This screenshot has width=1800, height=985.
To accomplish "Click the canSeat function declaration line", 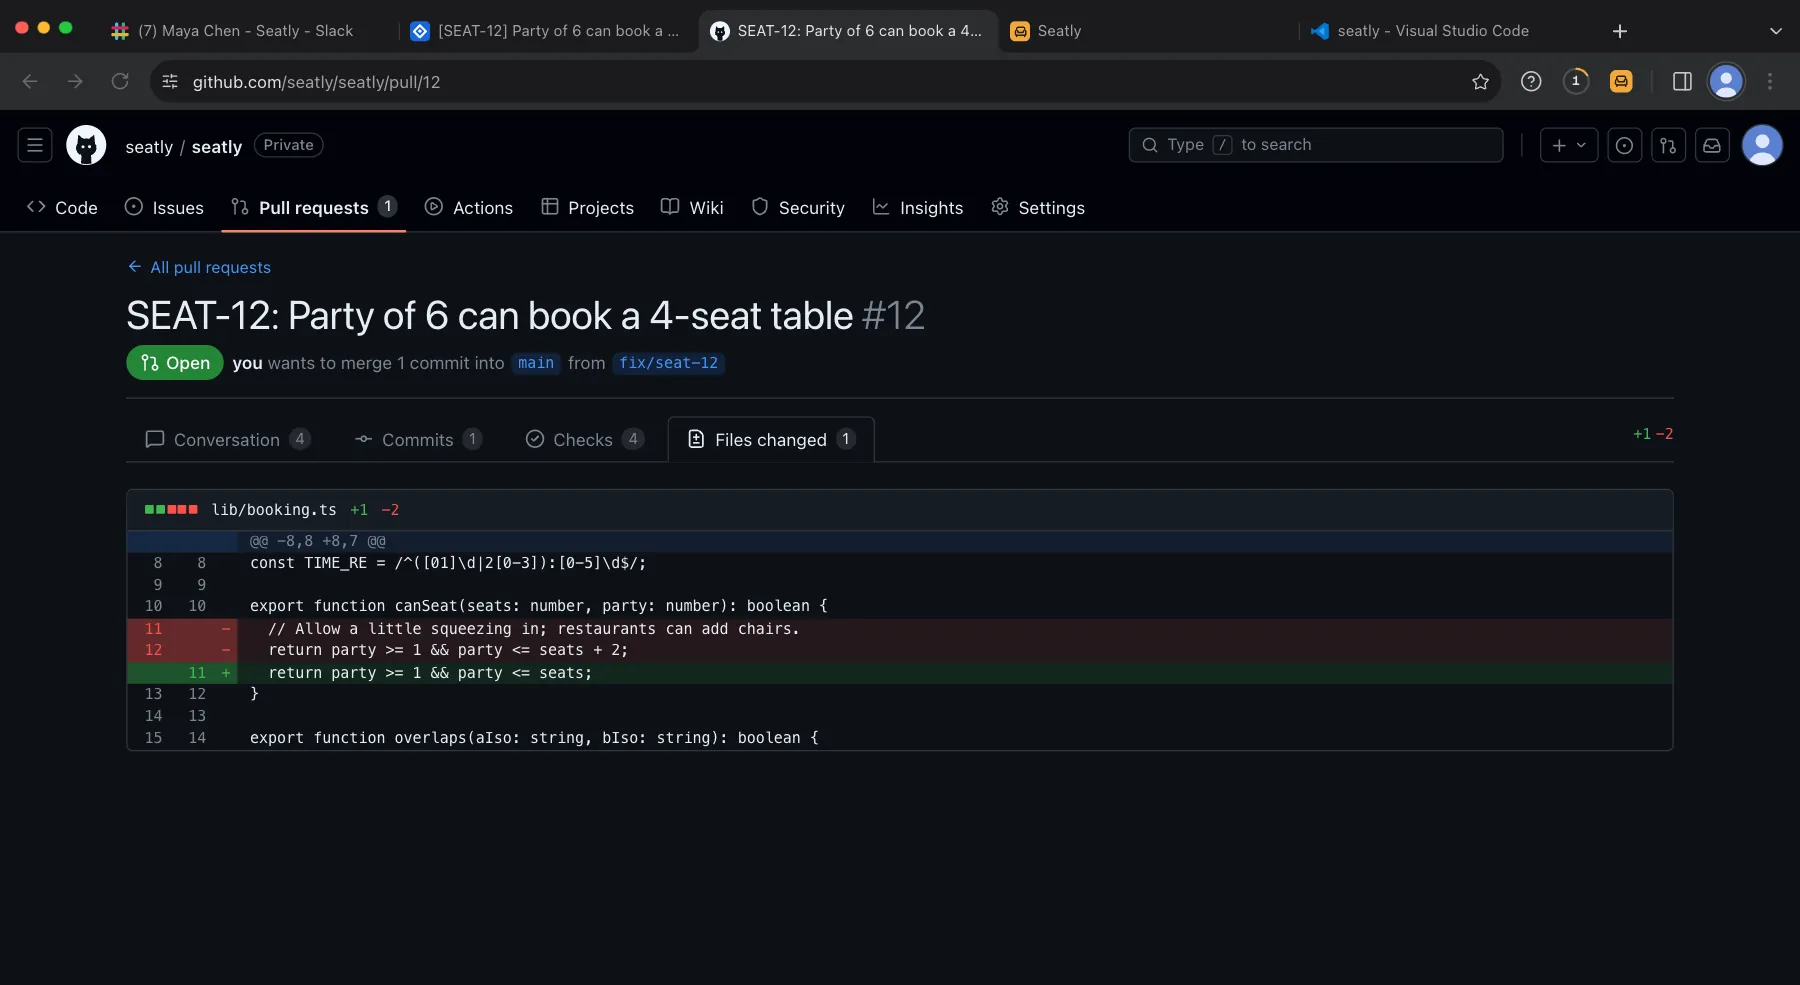I will 900,606.
